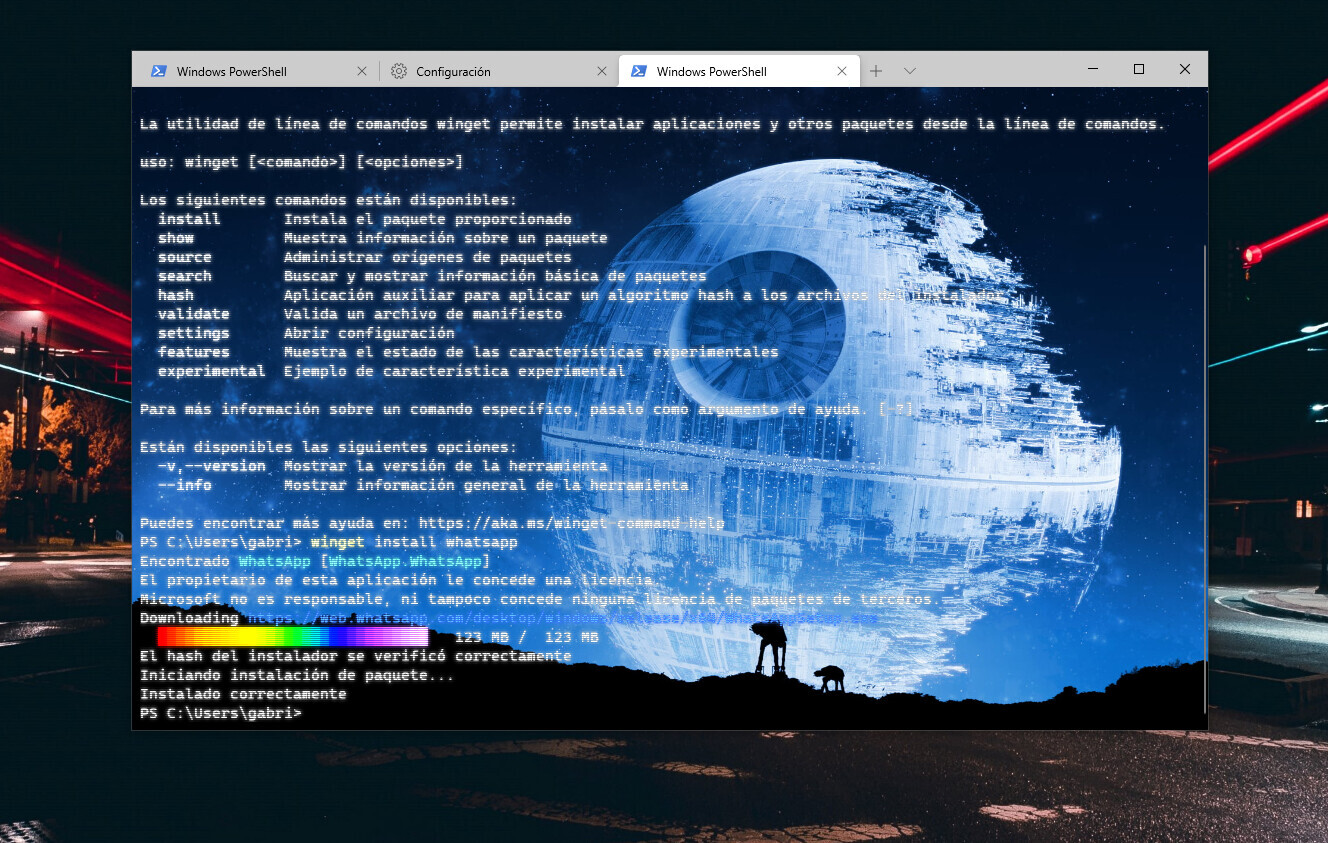Click the 'experimental' command name
This screenshot has width=1328, height=843.
(x=211, y=371)
